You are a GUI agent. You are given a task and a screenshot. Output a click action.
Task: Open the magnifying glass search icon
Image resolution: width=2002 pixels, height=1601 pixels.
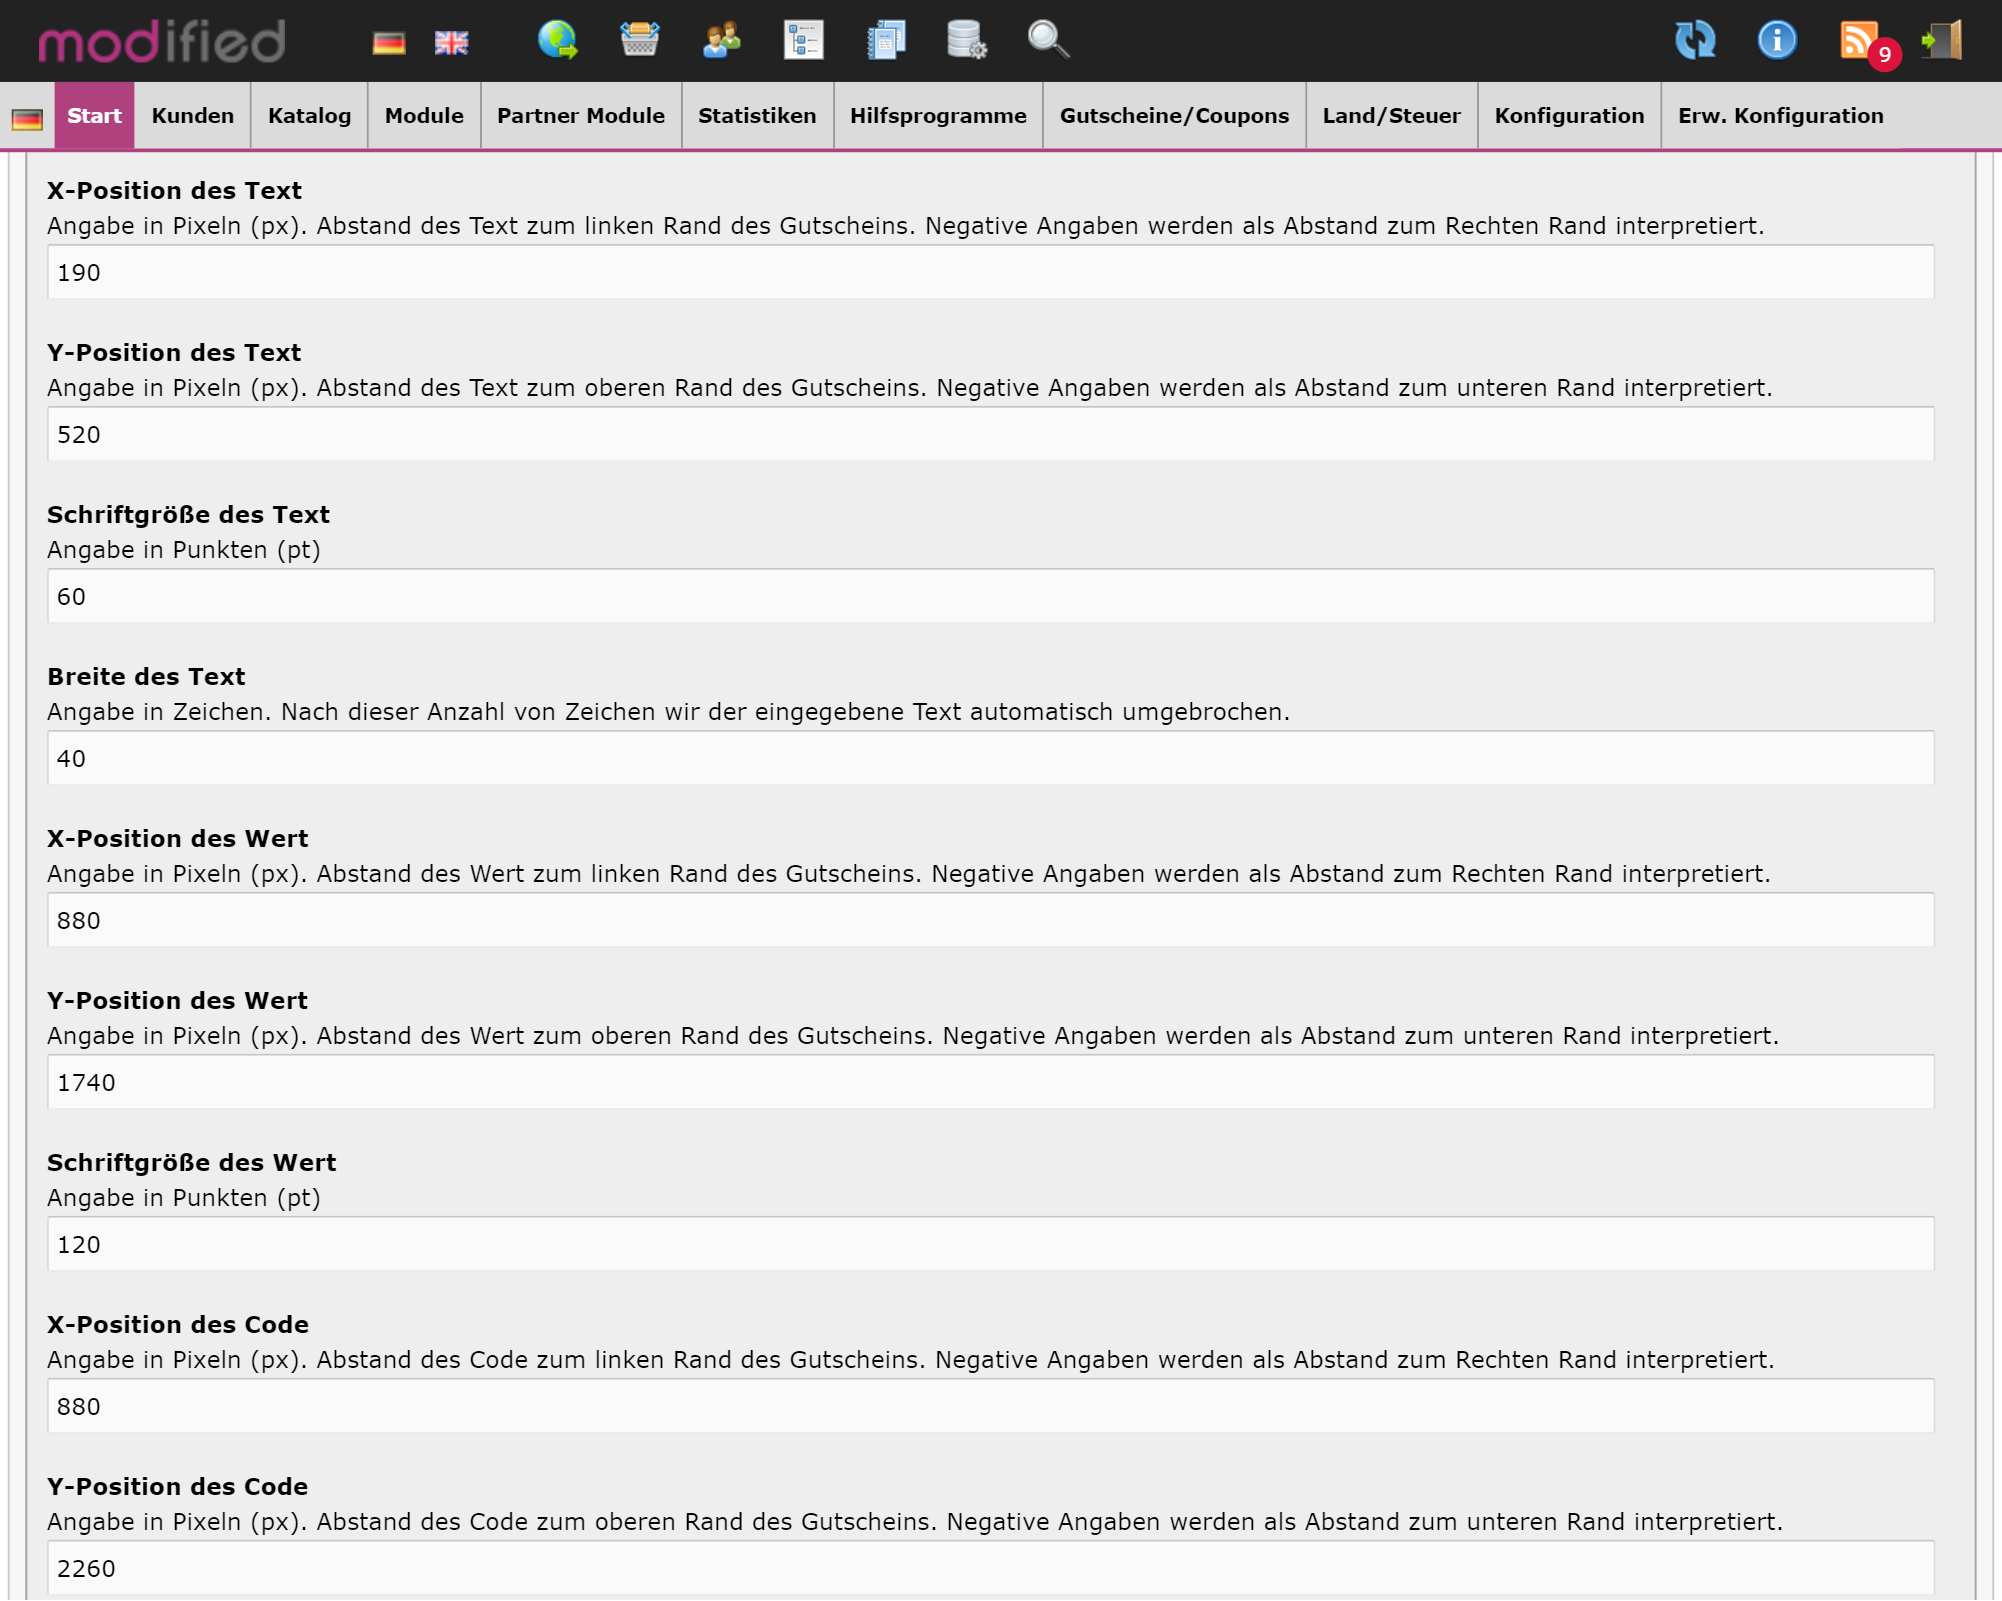[1048, 40]
